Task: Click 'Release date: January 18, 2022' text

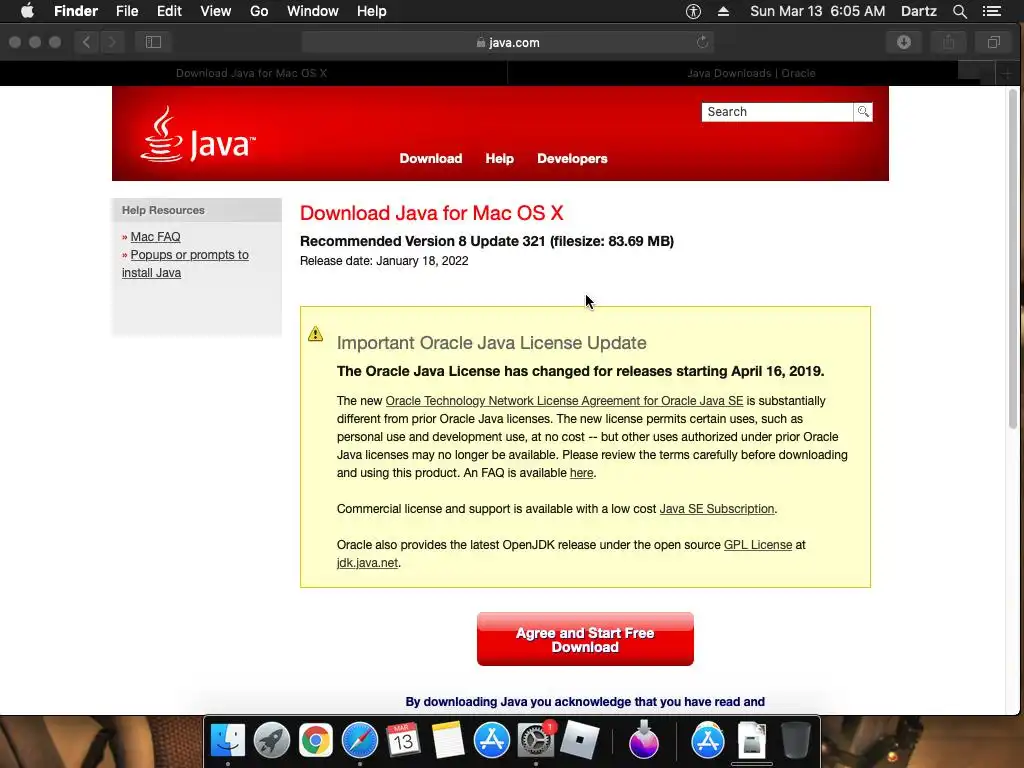Action: pos(384,261)
